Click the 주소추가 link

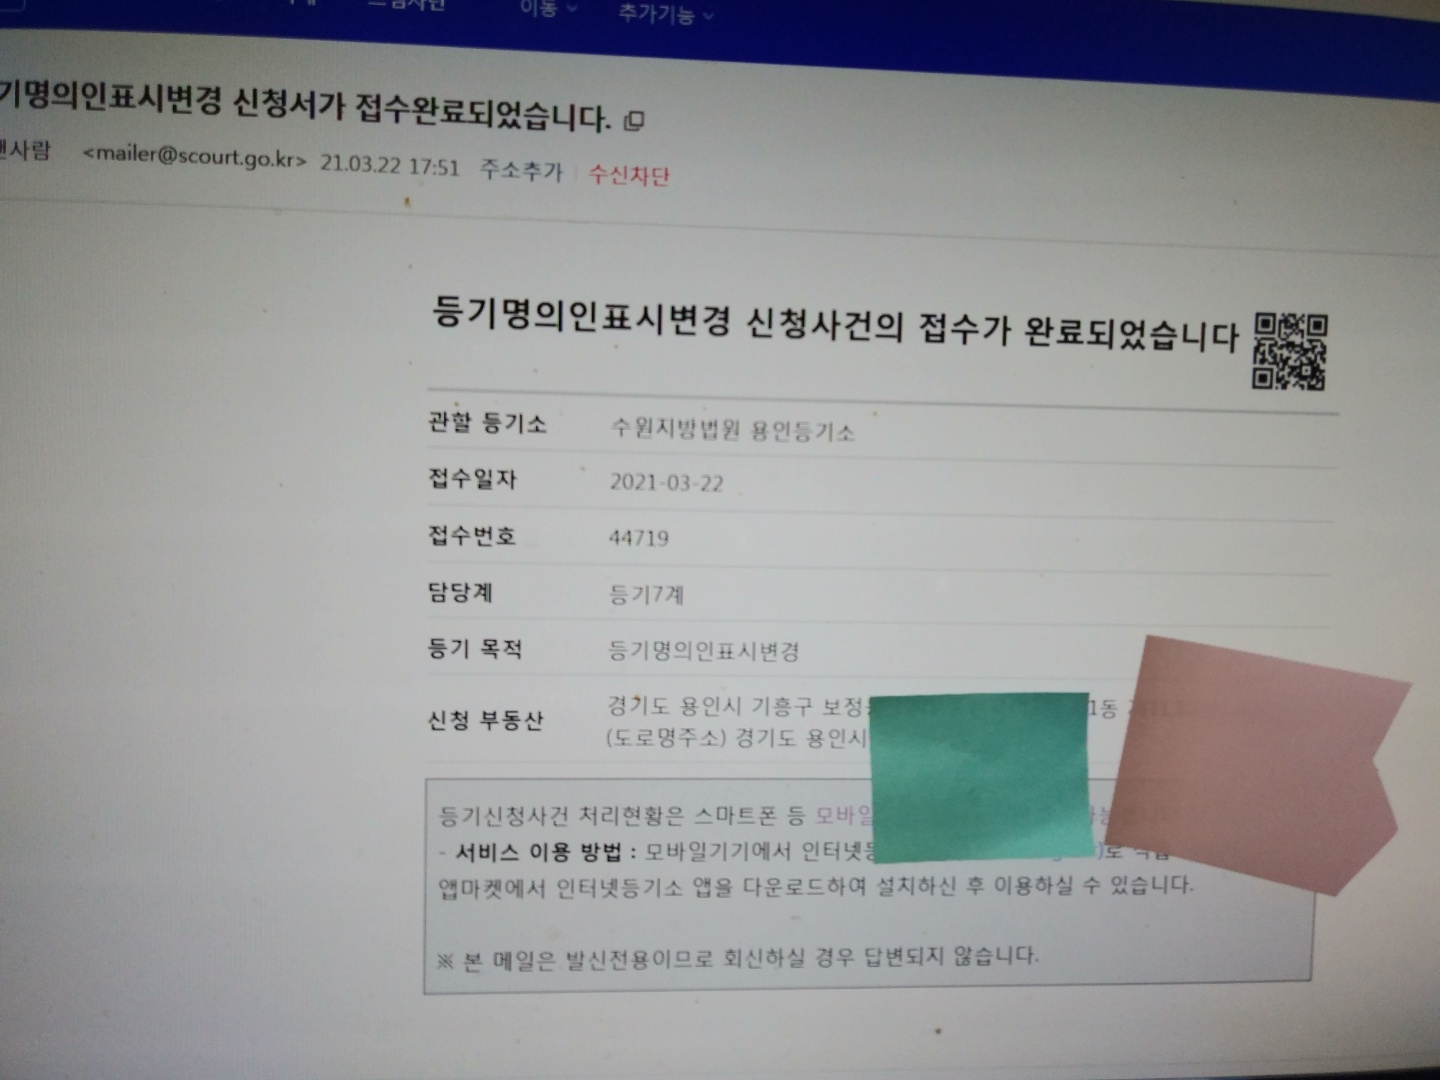521,170
